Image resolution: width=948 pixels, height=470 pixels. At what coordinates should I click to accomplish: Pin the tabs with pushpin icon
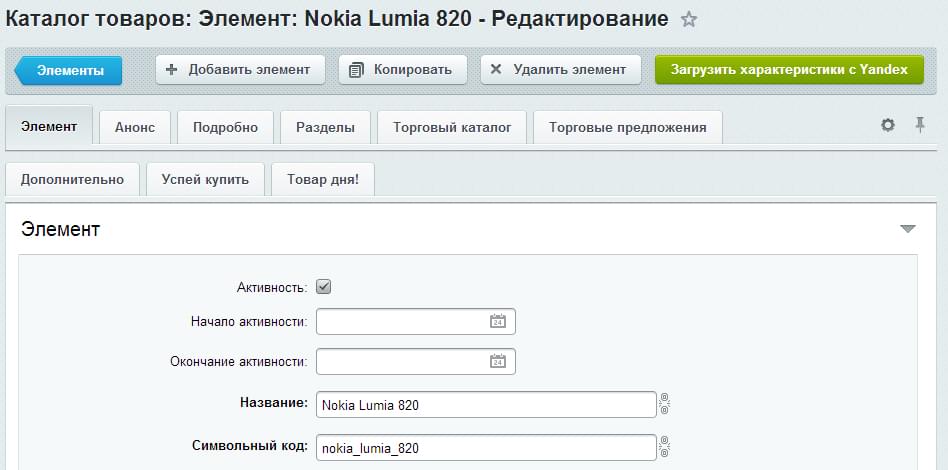pyautogui.click(x=920, y=125)
